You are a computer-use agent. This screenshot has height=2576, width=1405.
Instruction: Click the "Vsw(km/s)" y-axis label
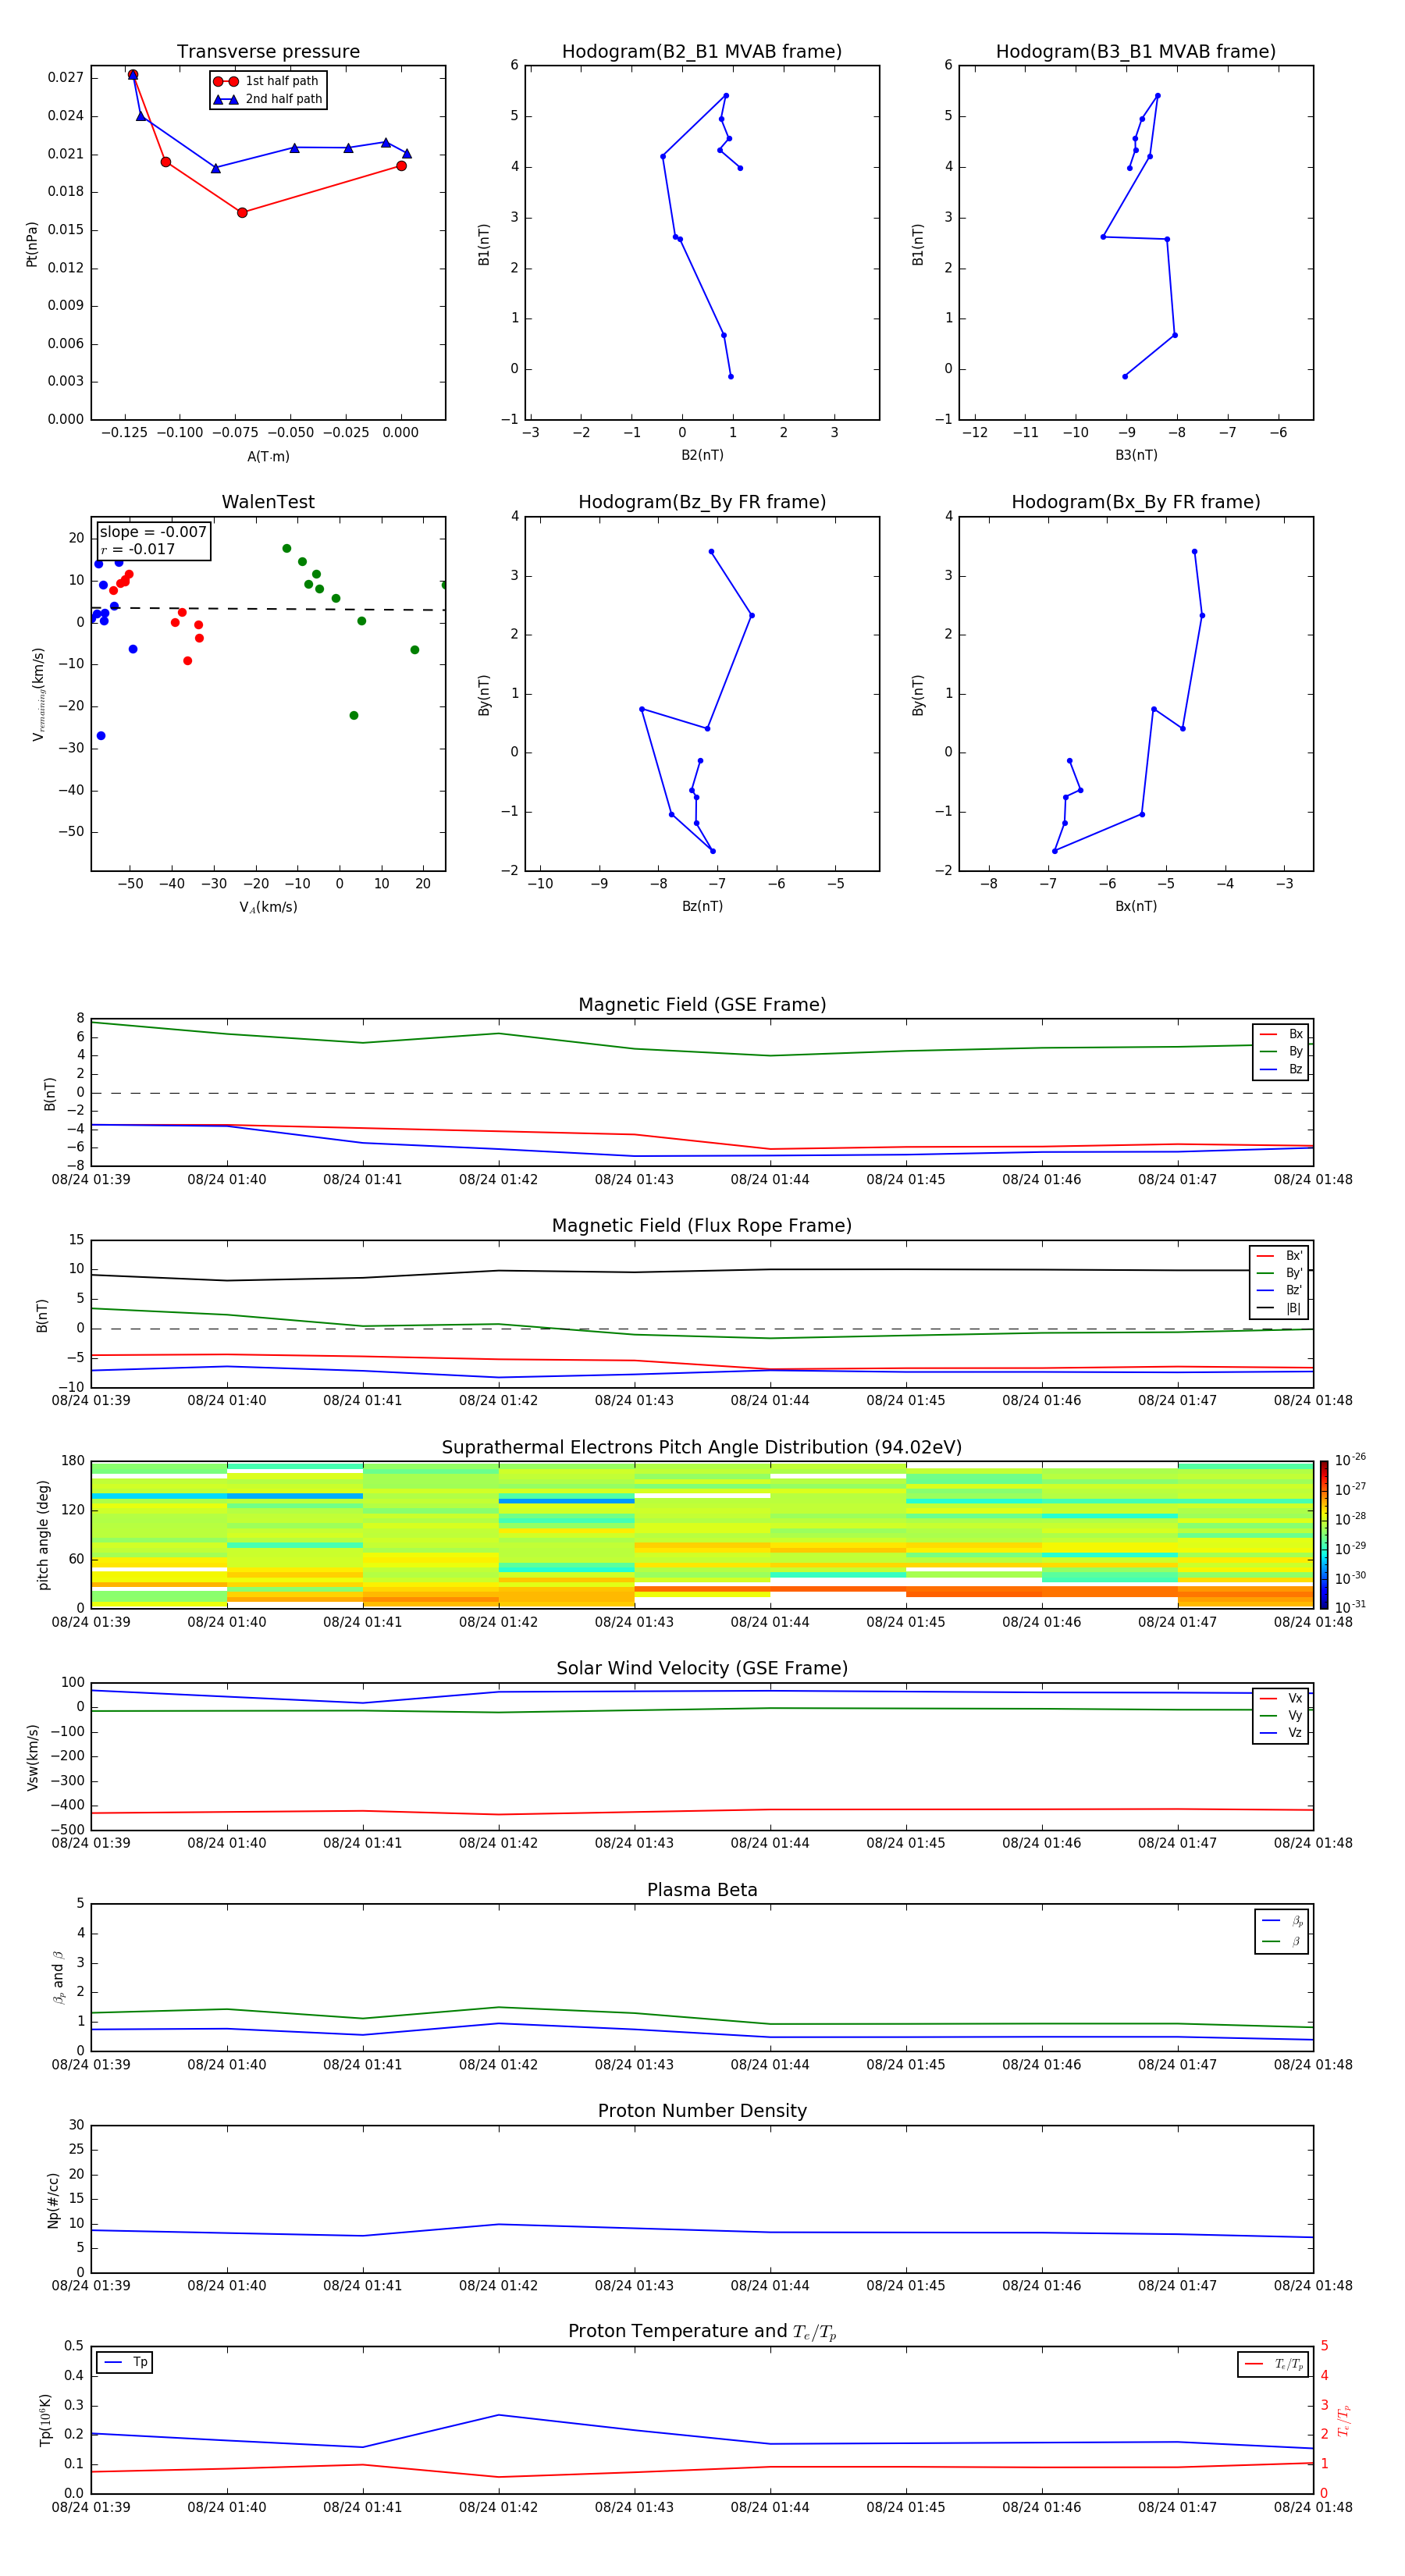click(x=32, y=1757)
